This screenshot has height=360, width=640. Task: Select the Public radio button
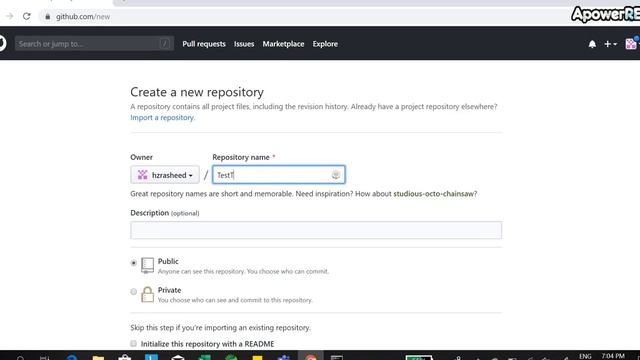point(133,263)
